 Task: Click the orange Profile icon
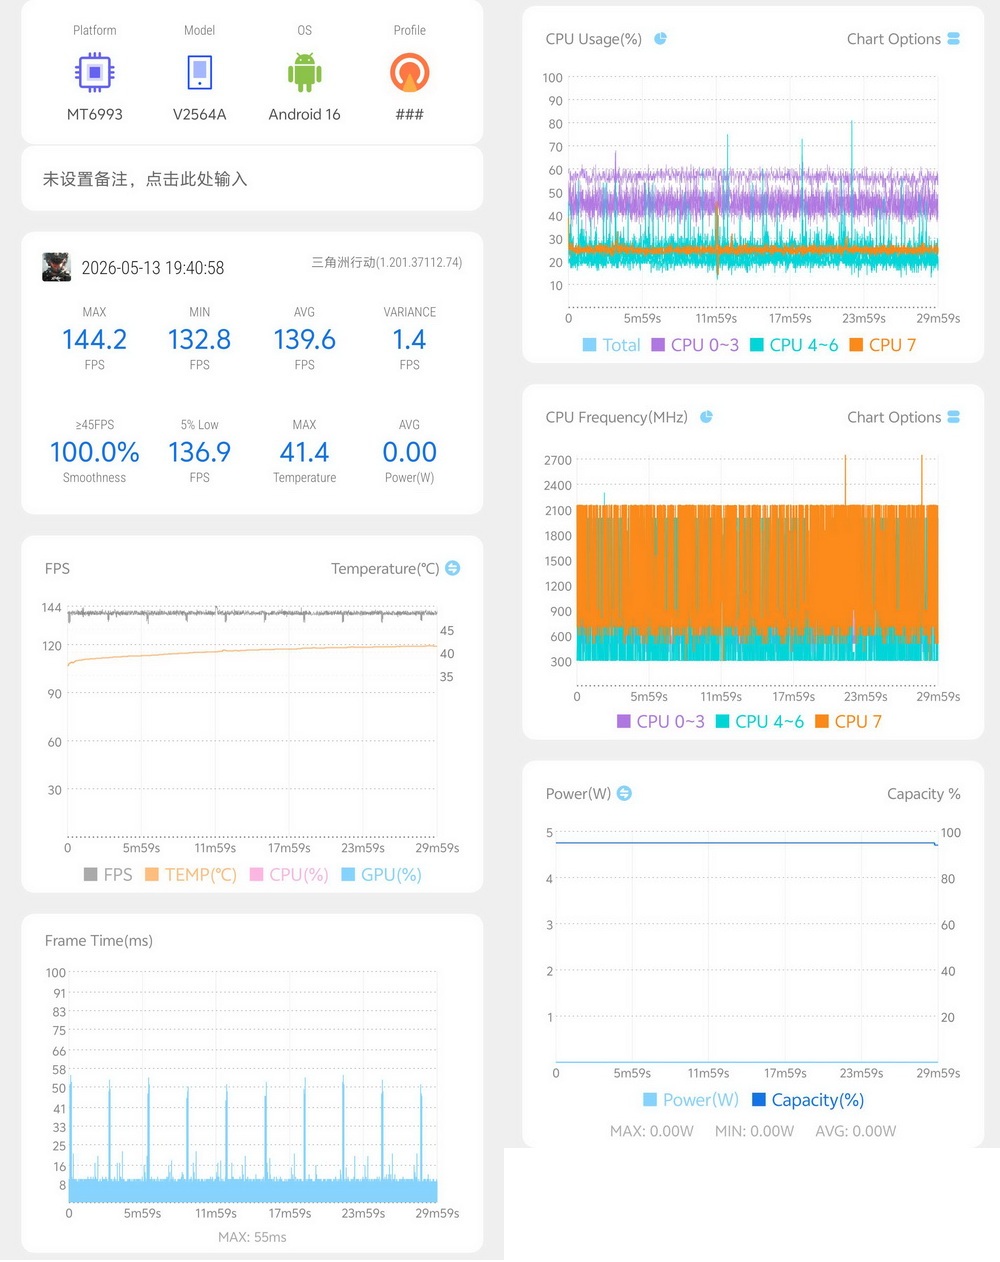click(x=409, y=73)
